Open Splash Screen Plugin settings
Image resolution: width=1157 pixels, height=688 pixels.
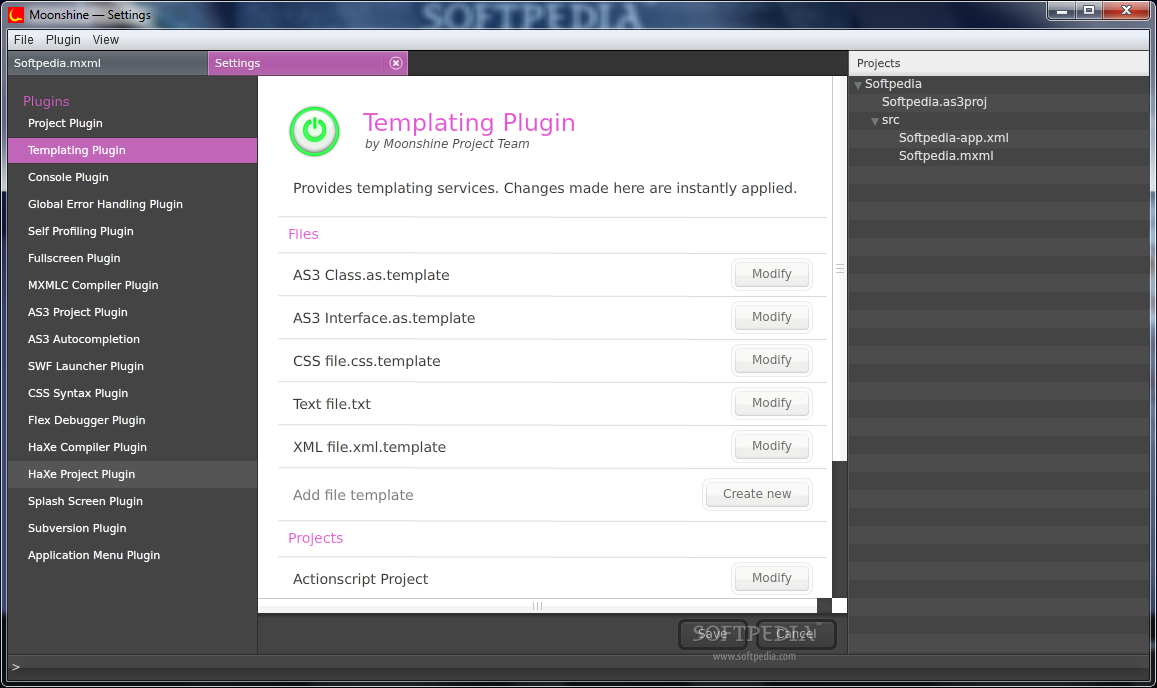click(133, 501)
